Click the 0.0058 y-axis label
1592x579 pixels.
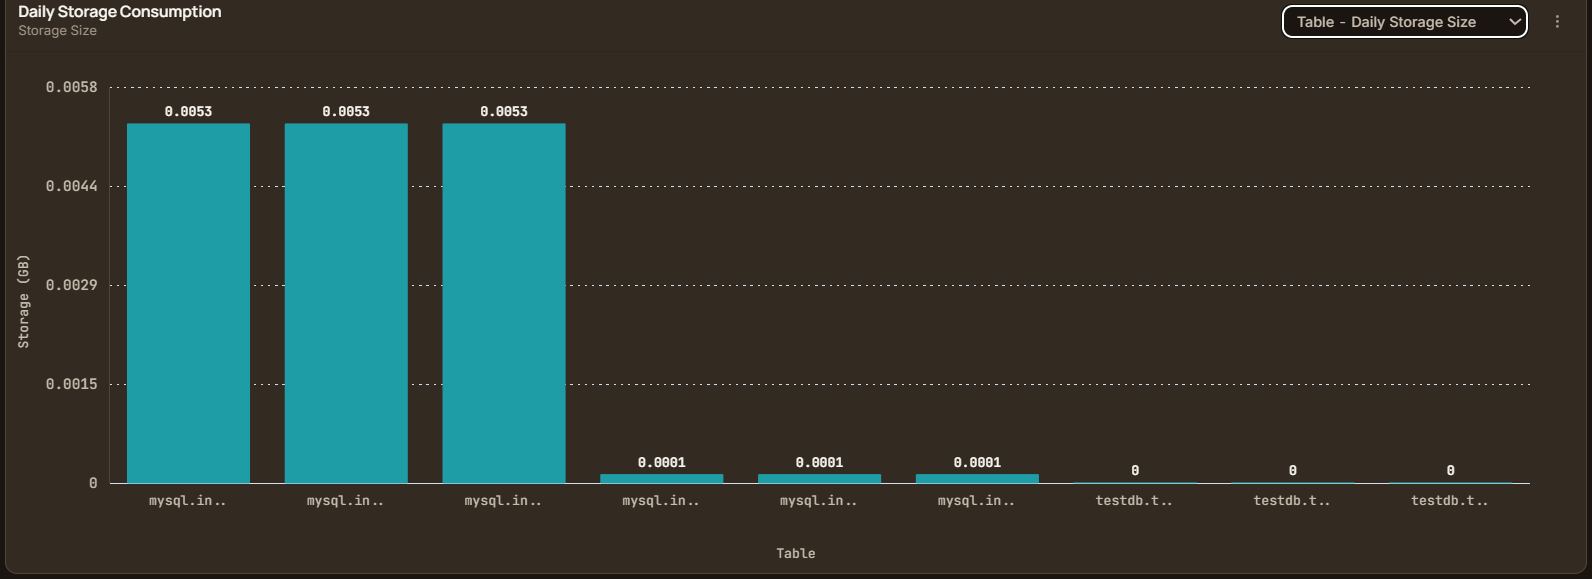(72, 87)
